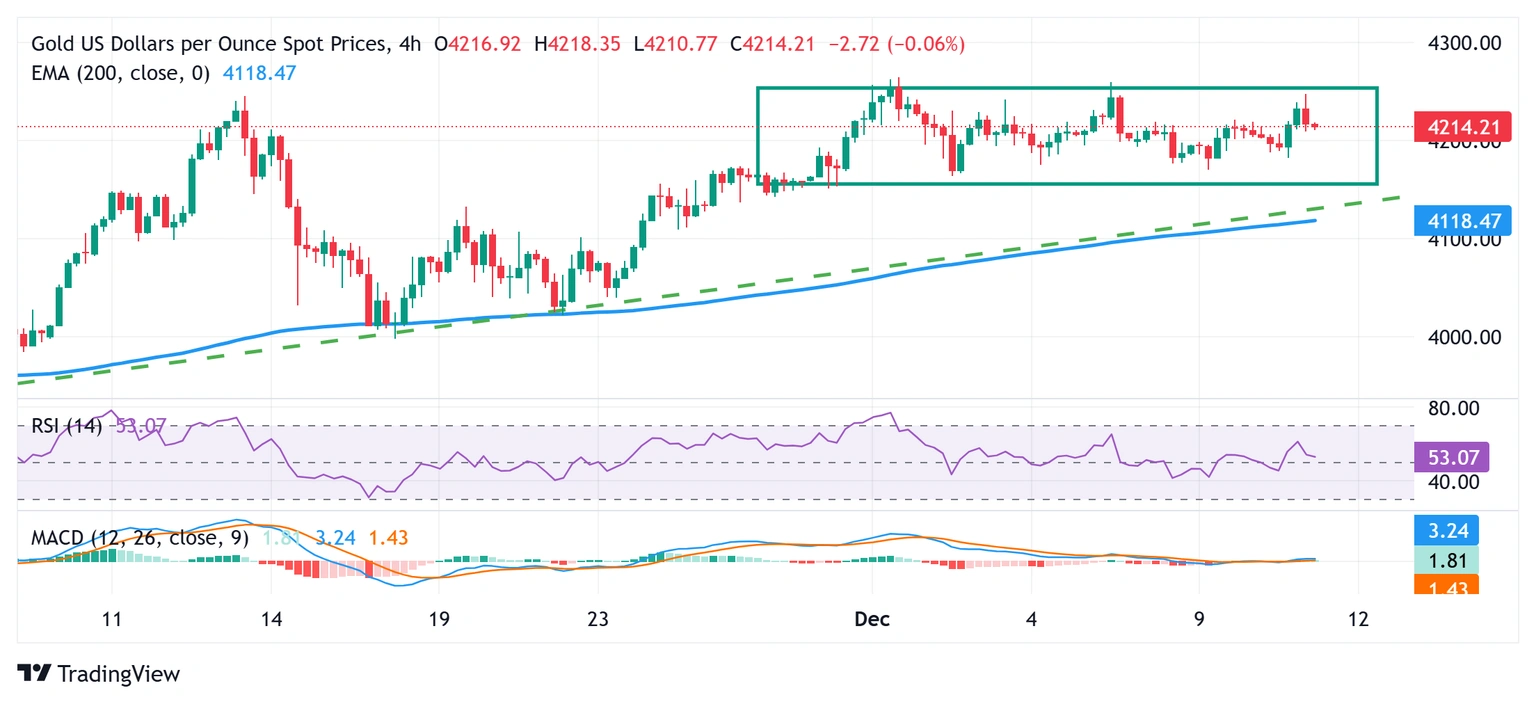Click the 23 date label on time axis

pyautogui.click(x=597, y=618)
